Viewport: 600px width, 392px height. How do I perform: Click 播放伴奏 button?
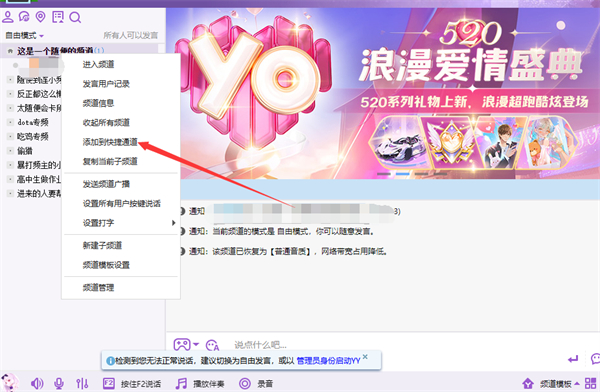209,384
